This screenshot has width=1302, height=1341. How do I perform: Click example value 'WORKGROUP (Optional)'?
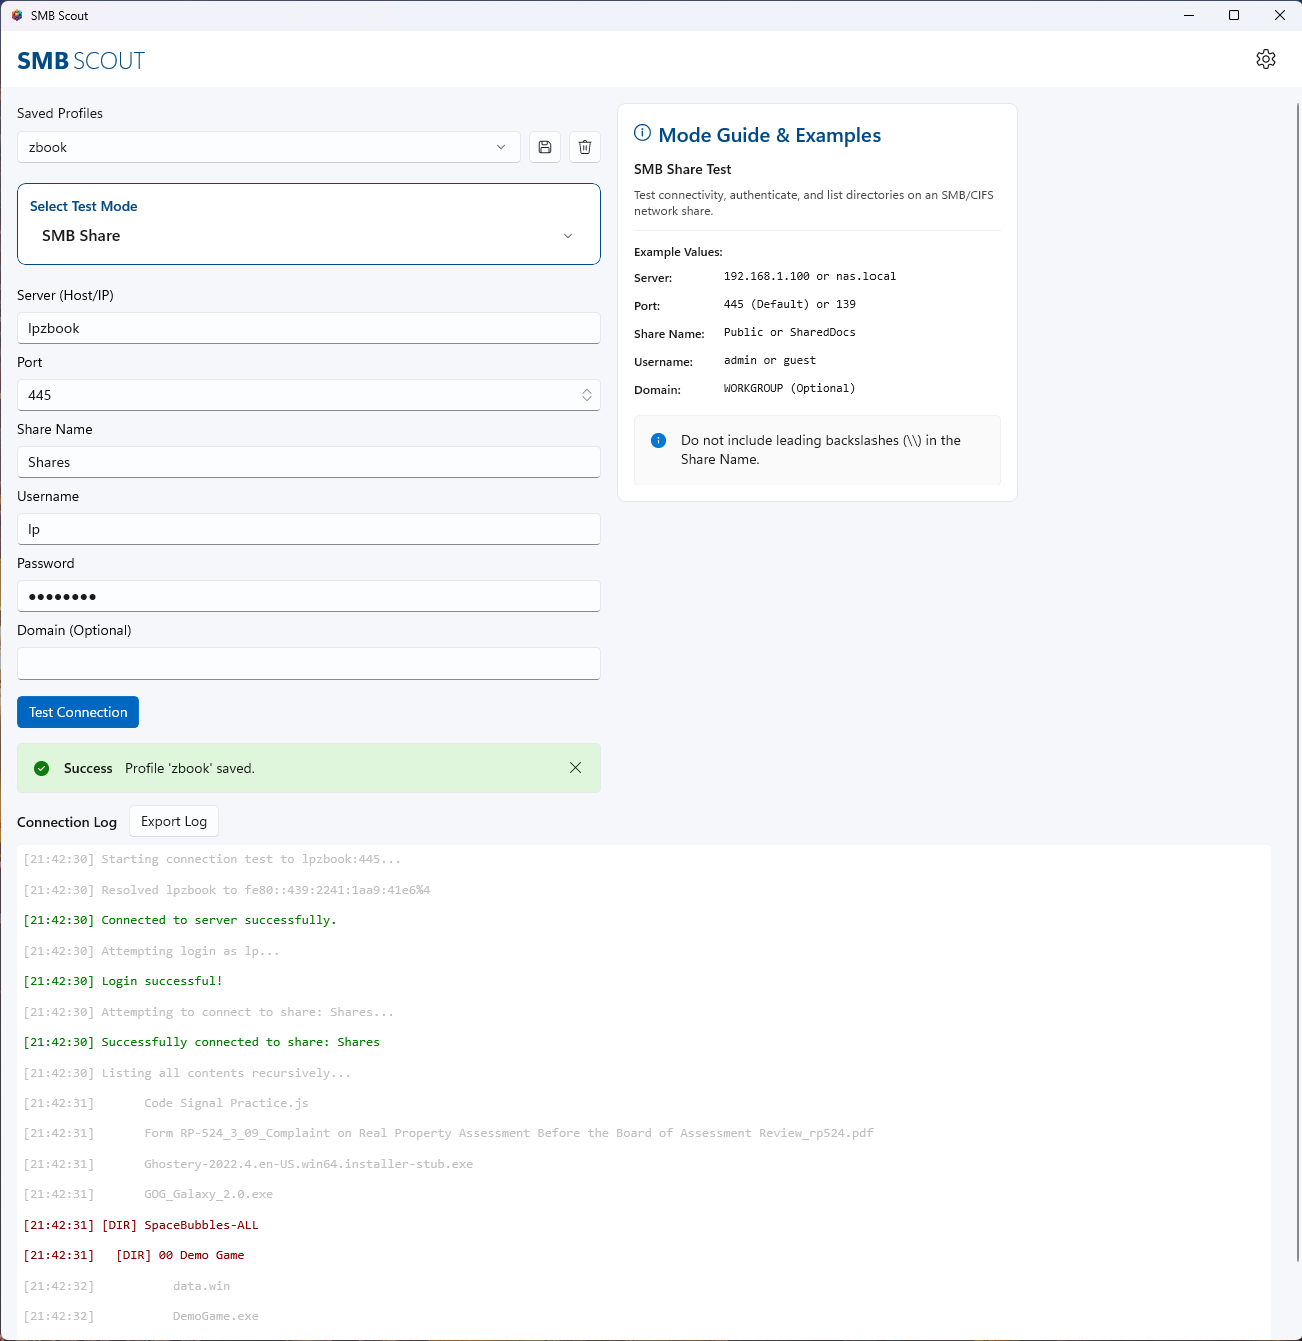[790, 388]
